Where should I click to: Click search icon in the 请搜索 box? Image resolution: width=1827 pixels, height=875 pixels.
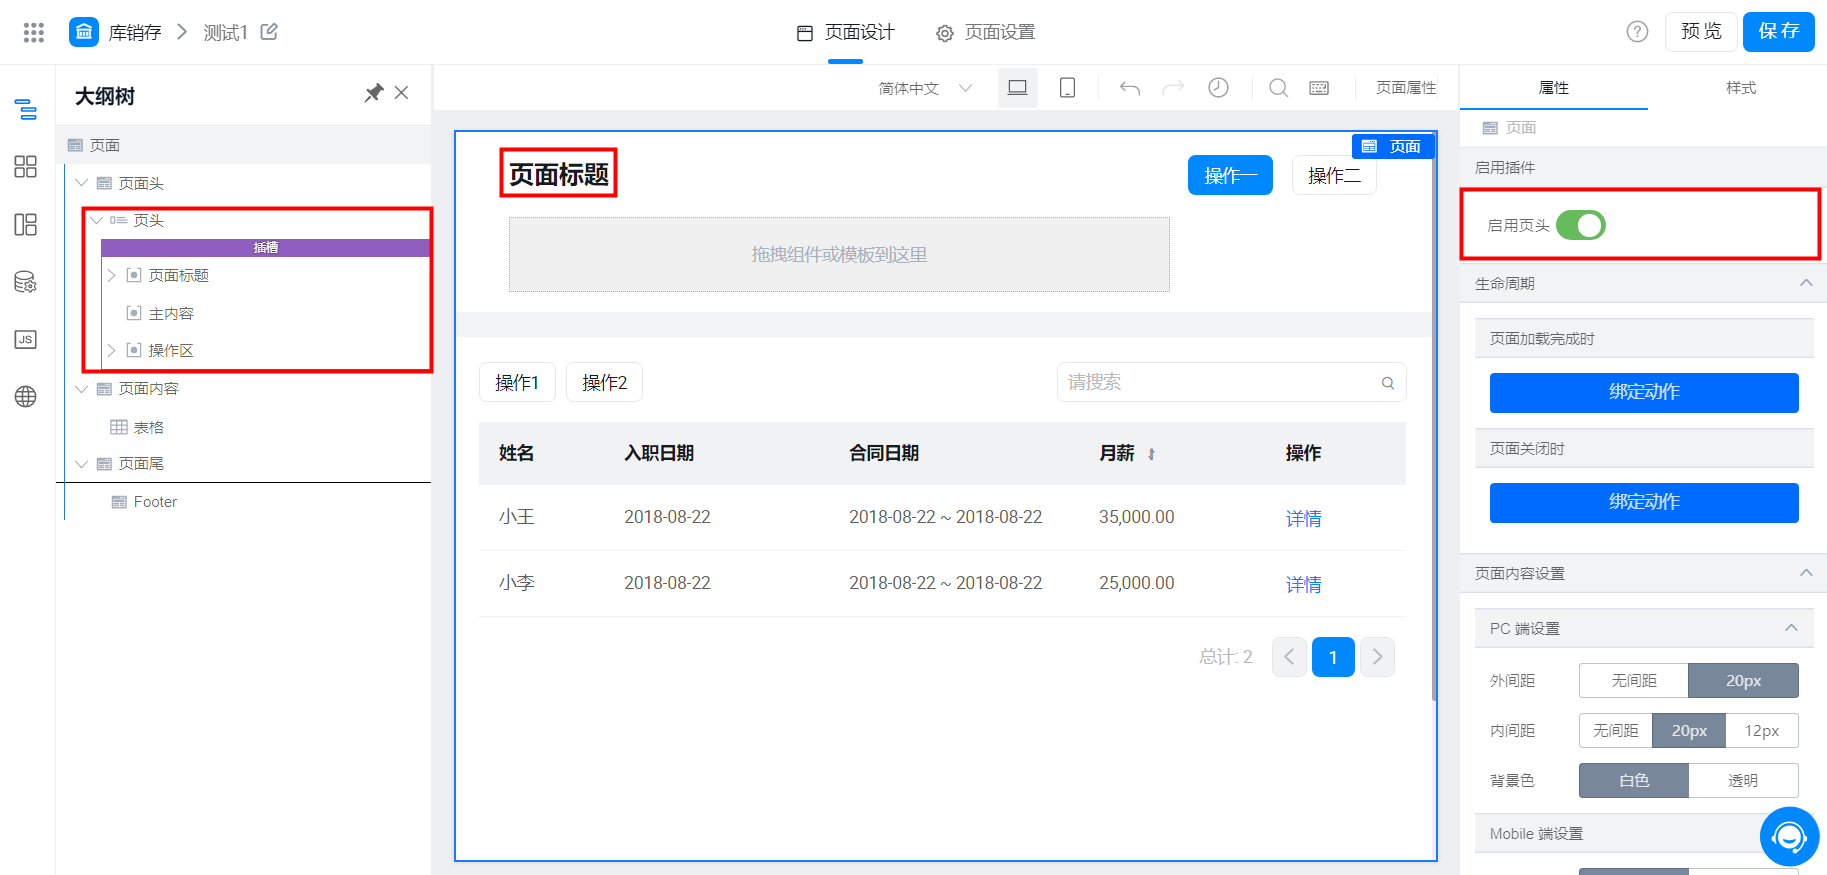[1388, 383]
